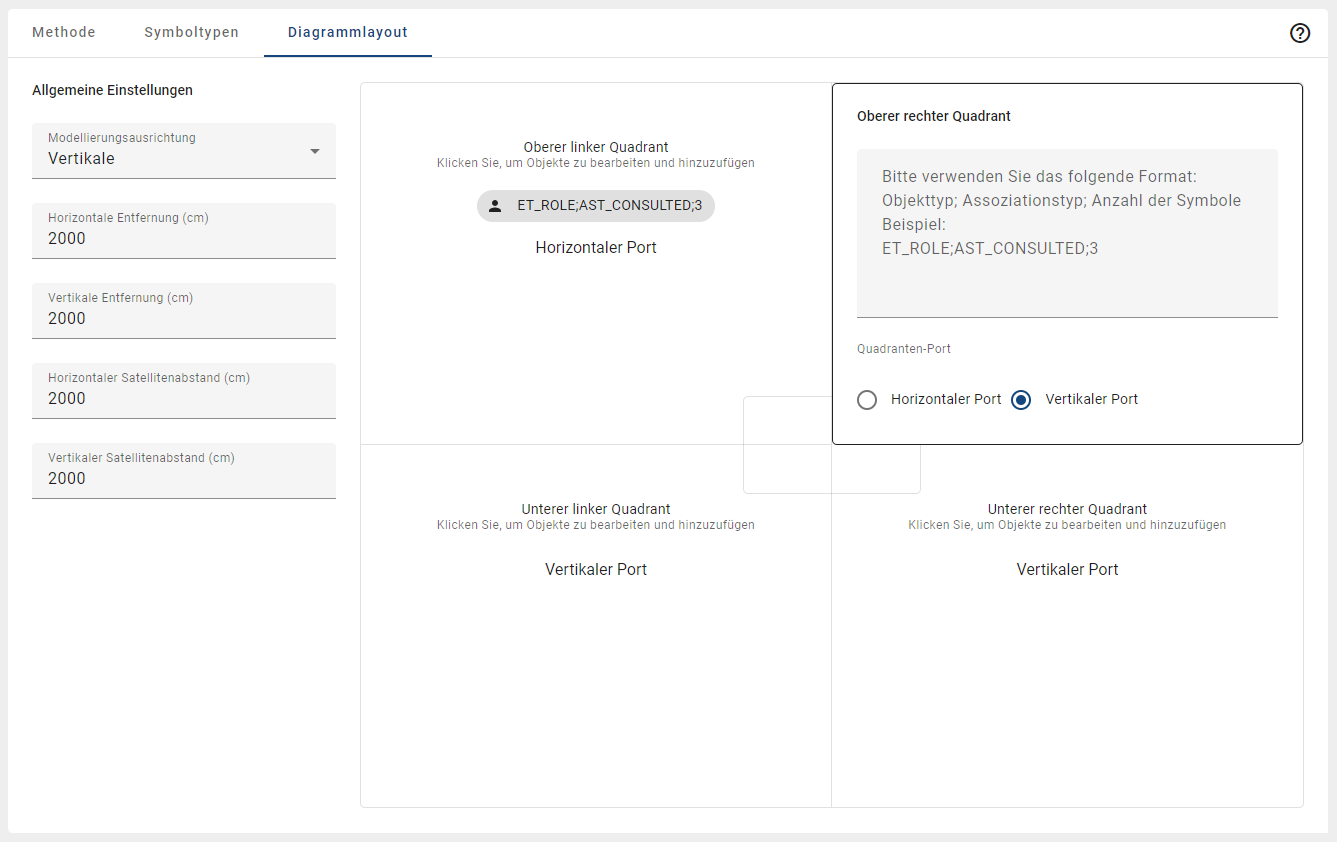
Task: Click the small center box between the quadrants
Action: click(x=831, y=445)
